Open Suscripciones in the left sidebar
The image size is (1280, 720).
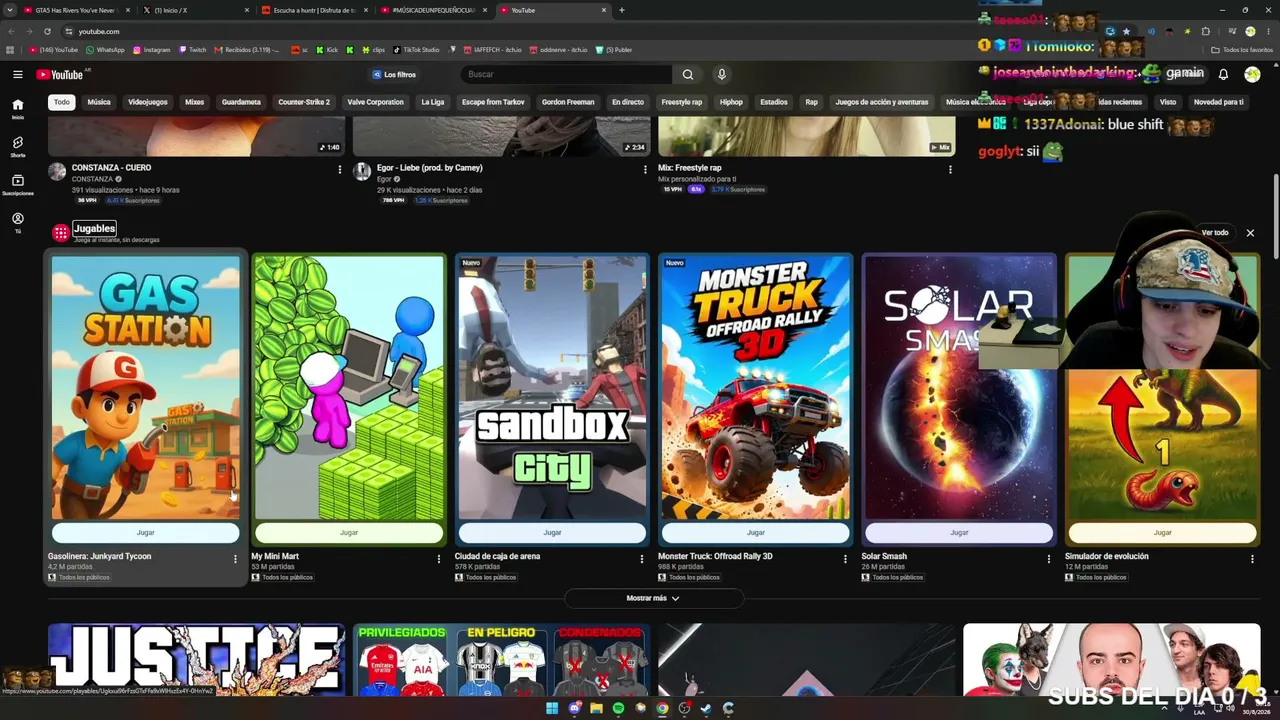(18, 184)
